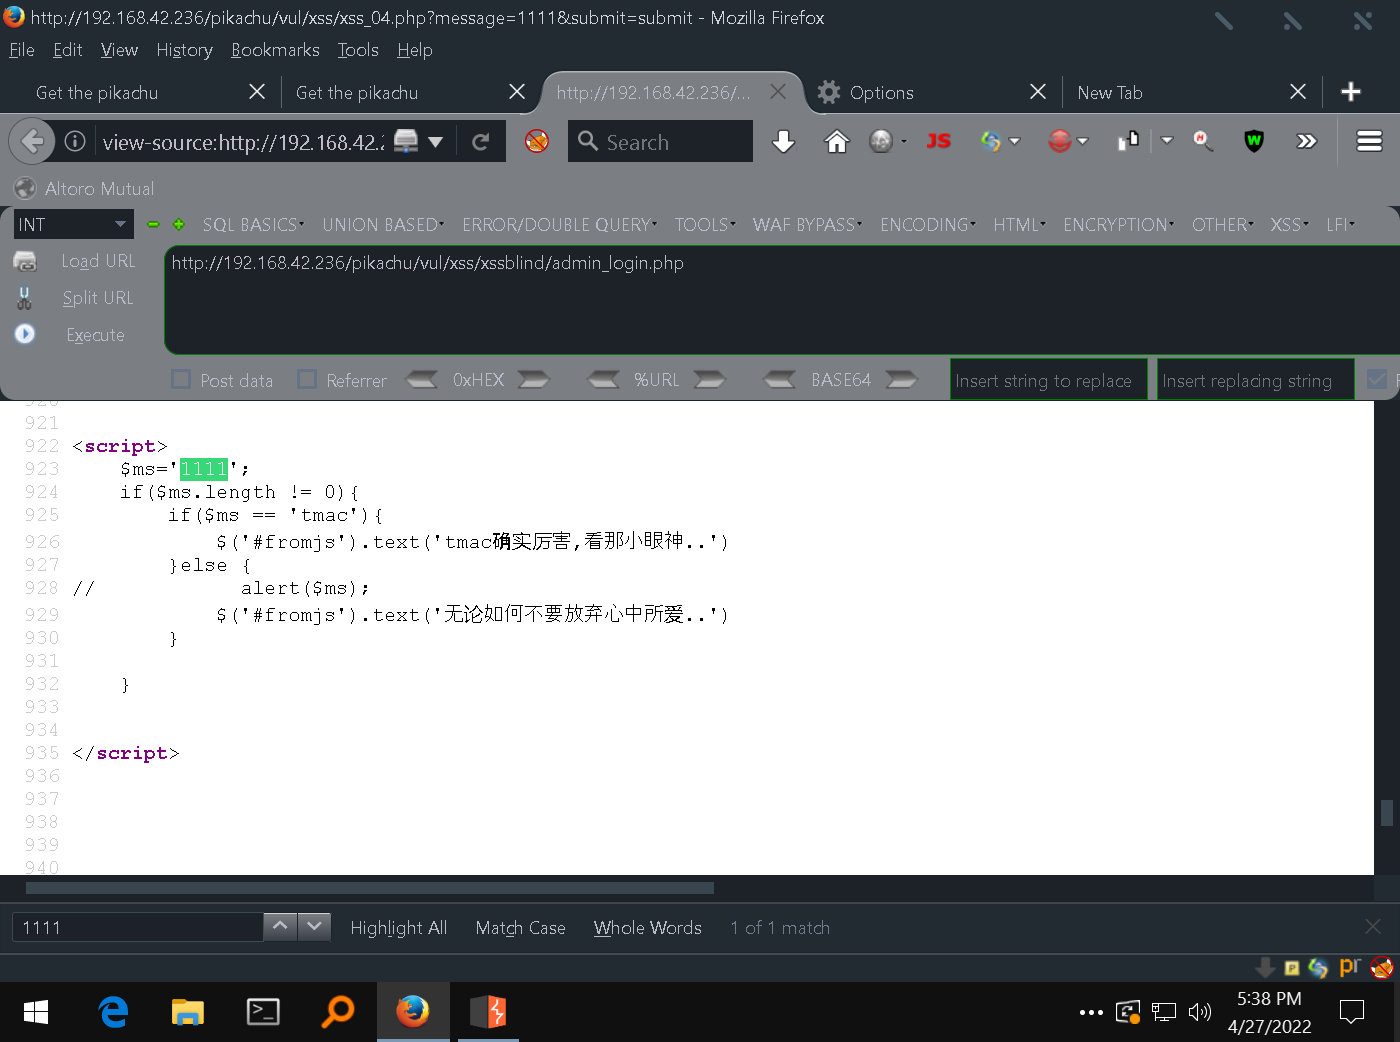Go to the Home page

click(836, 142)
